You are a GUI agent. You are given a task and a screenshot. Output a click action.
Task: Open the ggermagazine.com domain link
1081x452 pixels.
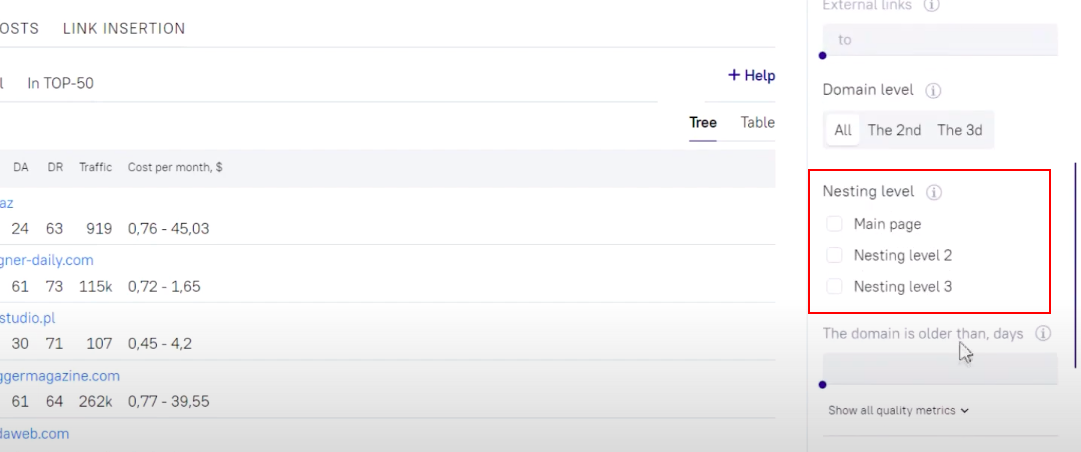click(x=60, y=376)
